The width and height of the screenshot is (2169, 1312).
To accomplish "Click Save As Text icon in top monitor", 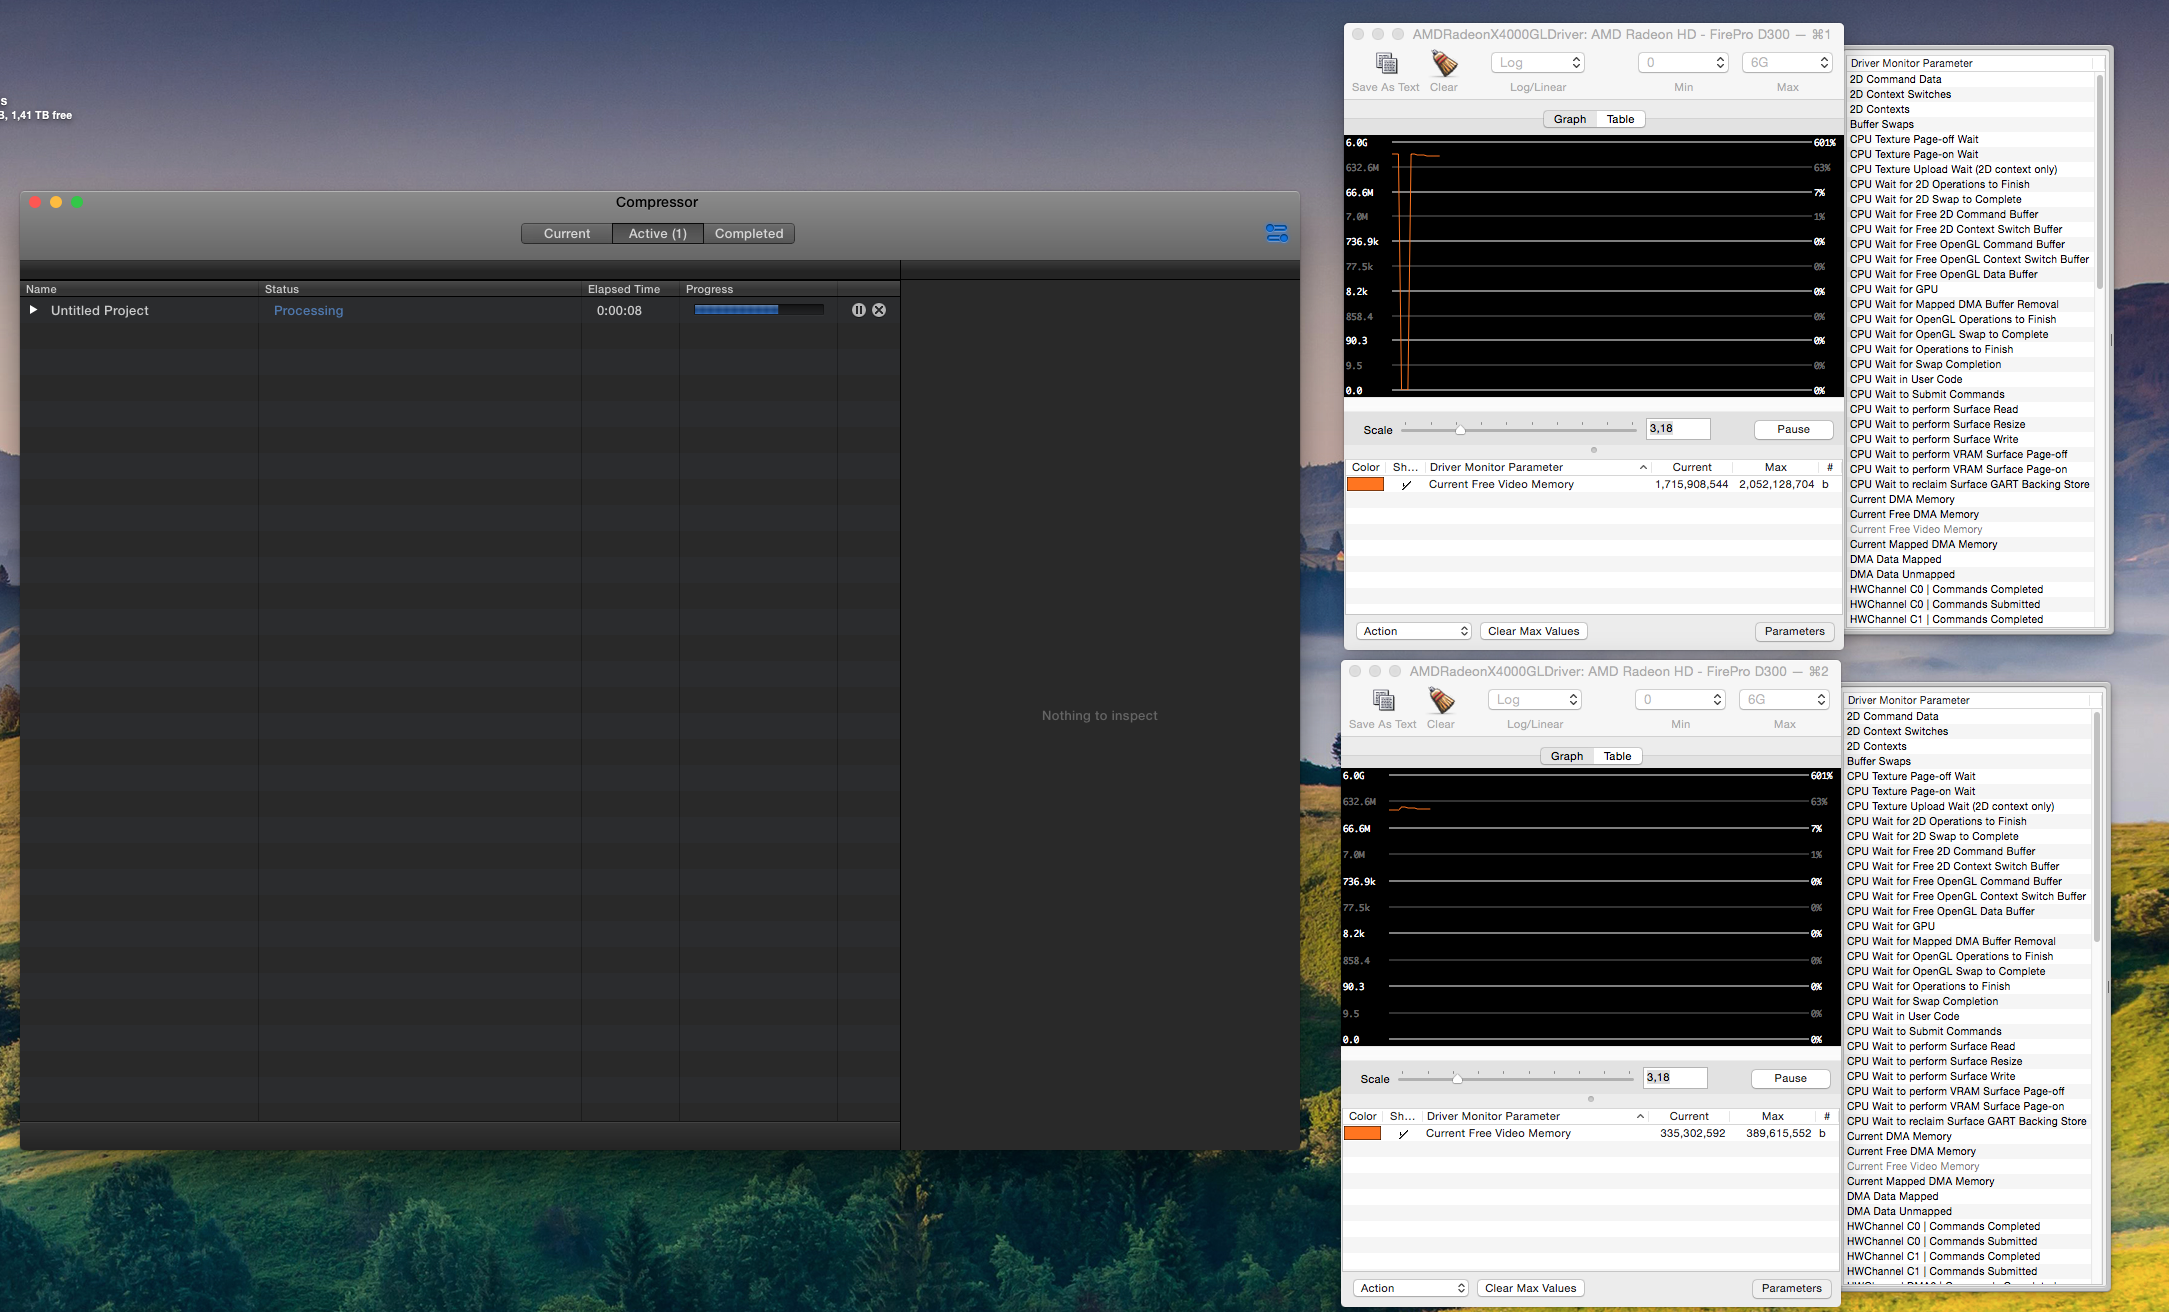I will (1386, 64).
